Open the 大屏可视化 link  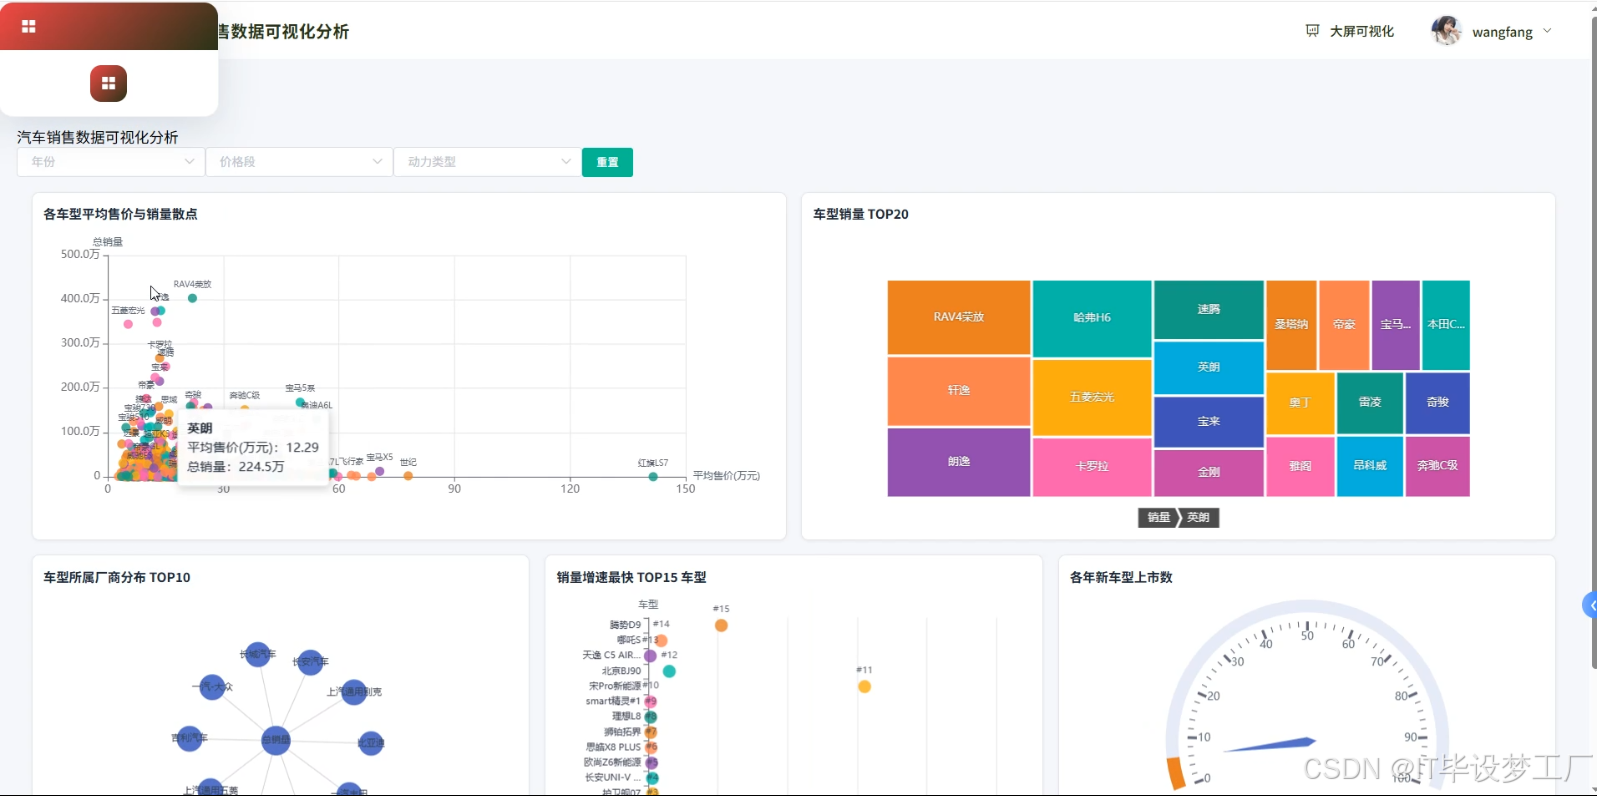coord(1361,31)
